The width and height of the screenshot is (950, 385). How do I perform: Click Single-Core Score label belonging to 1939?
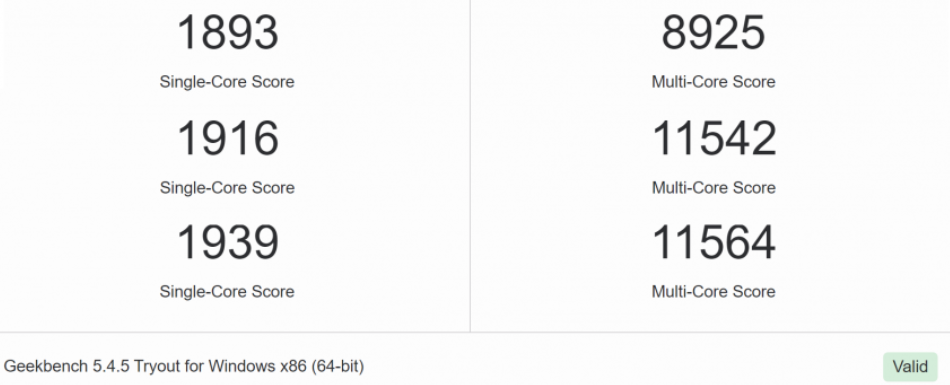coord(227,292)
